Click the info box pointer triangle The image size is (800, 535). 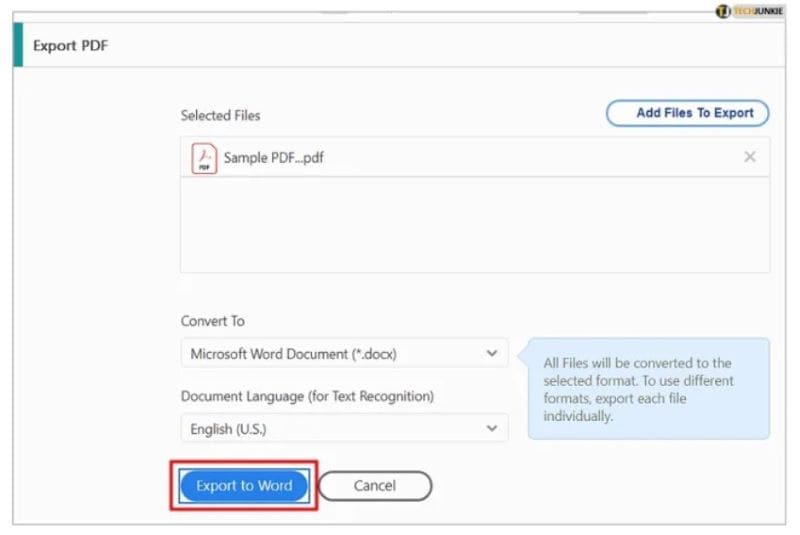(521, 357)
